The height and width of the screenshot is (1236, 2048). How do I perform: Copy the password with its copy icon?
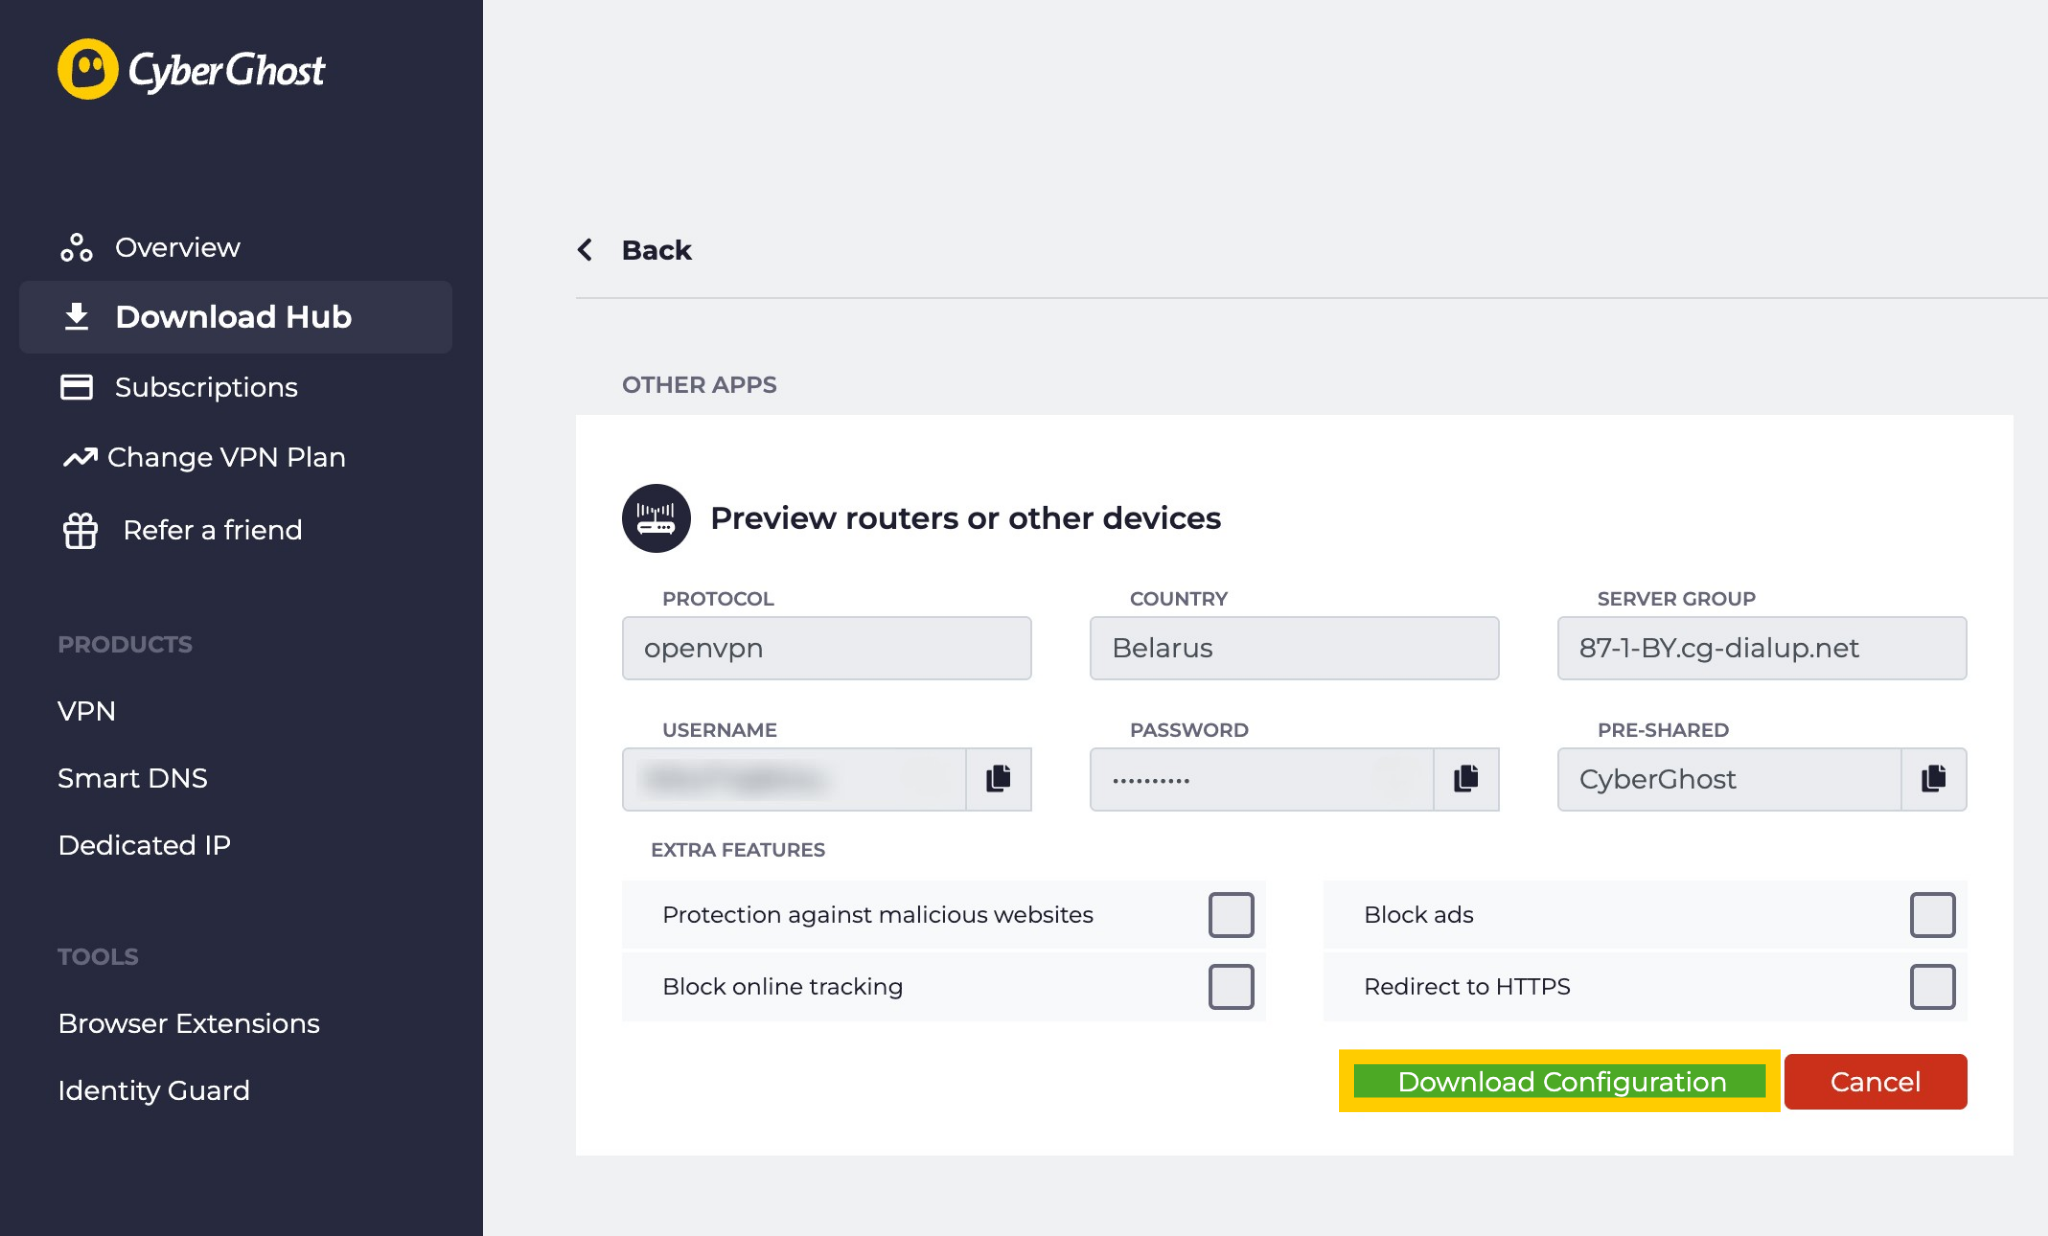(x=1466, y=779)
